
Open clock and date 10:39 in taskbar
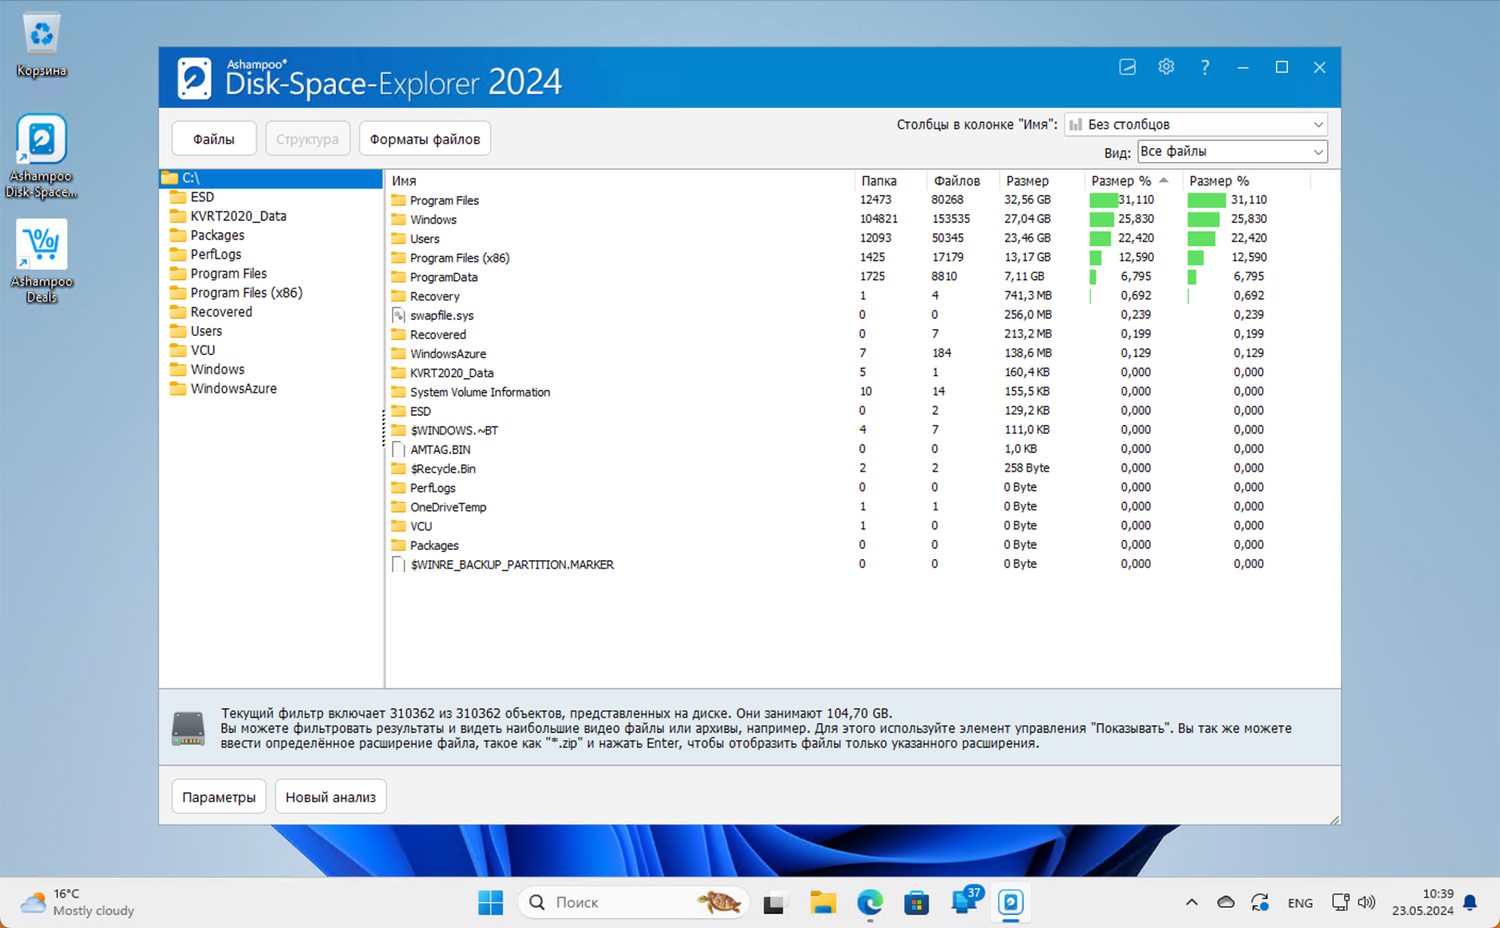(x=1423, y=902)
